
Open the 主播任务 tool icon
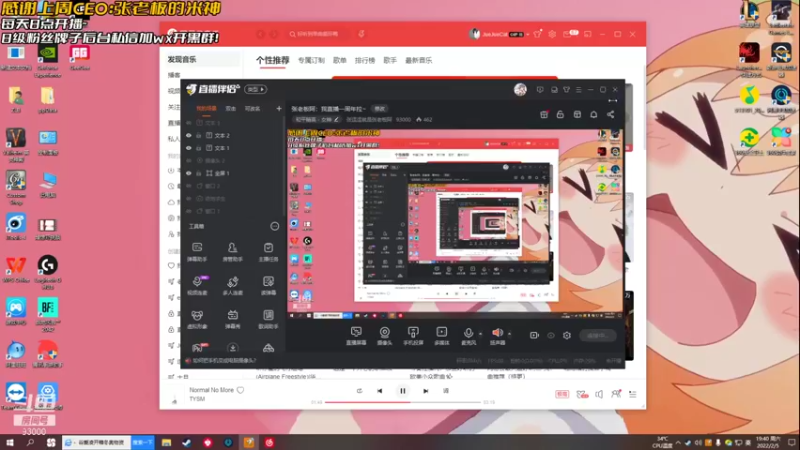coord(268,252)
